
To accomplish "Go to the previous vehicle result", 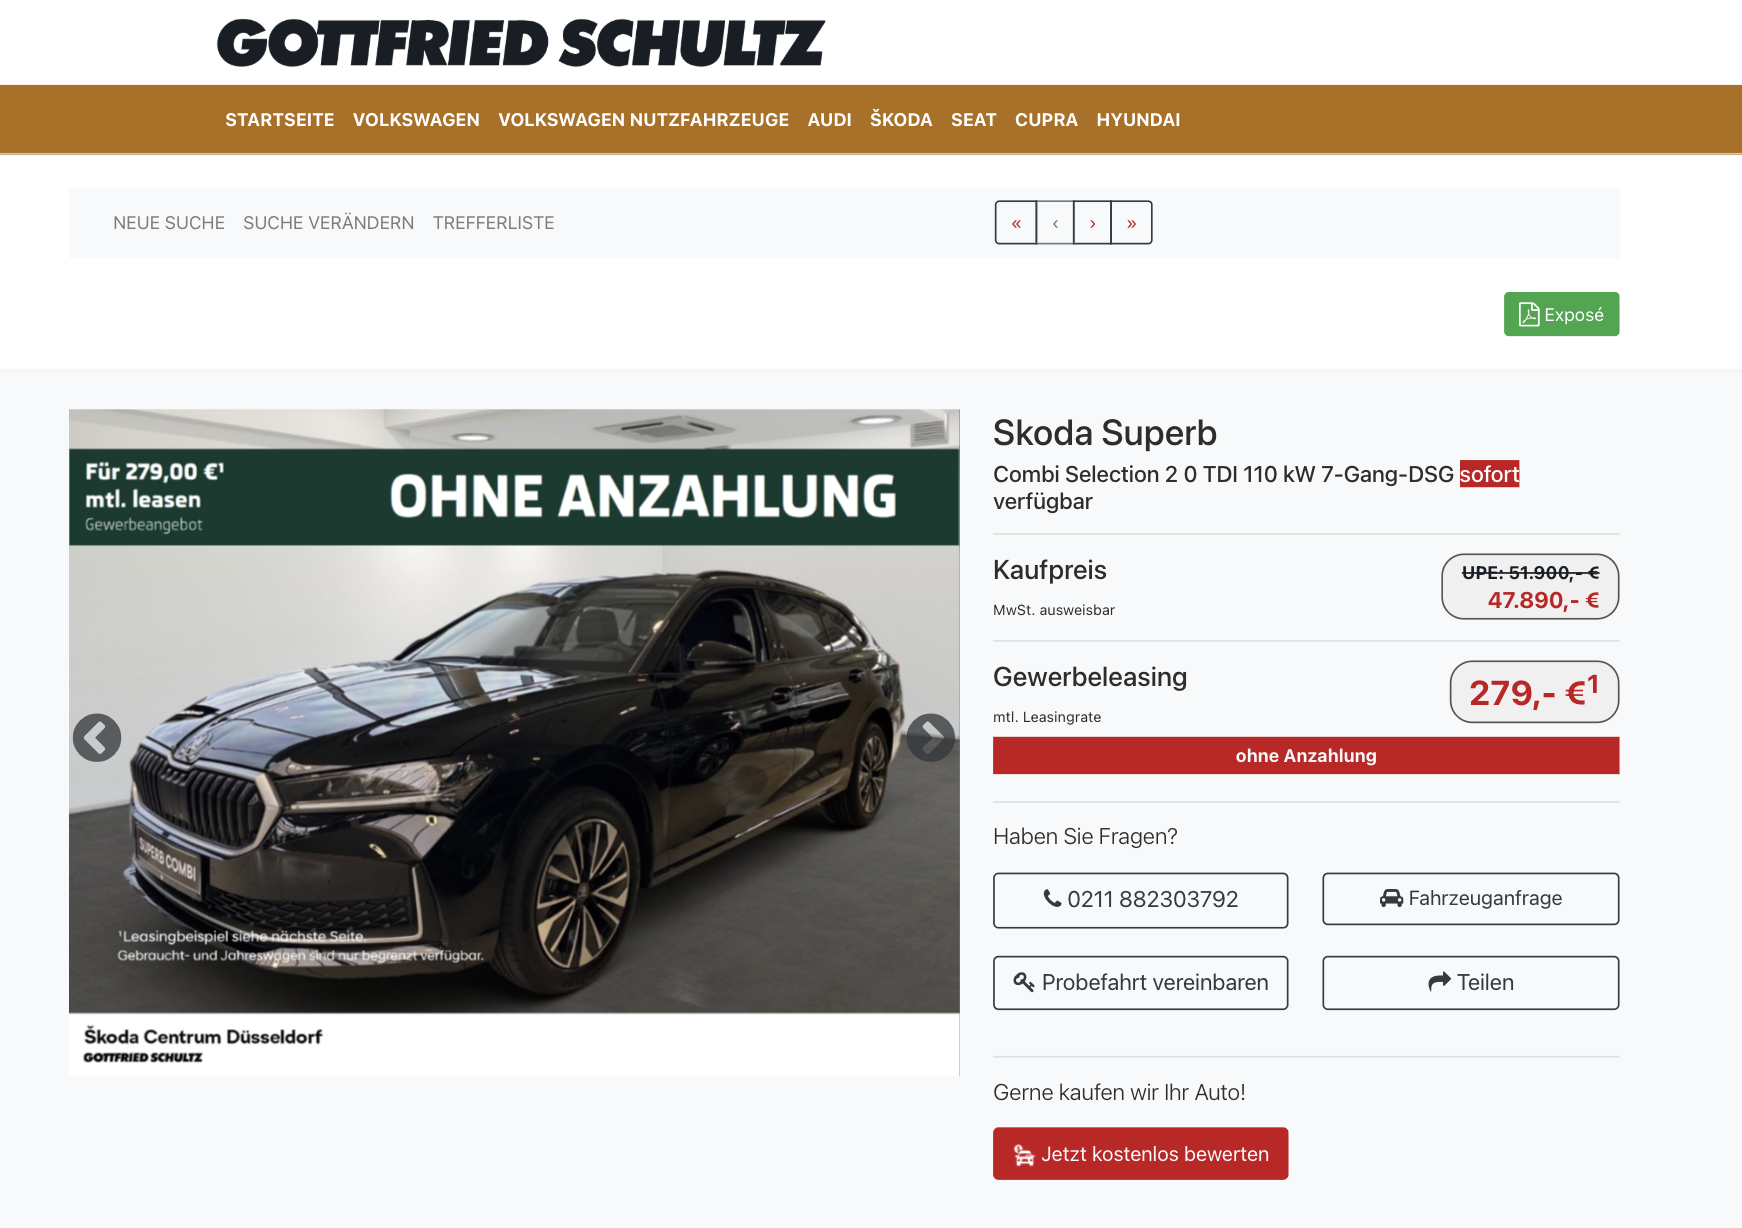I will (x=1055, y=223).
